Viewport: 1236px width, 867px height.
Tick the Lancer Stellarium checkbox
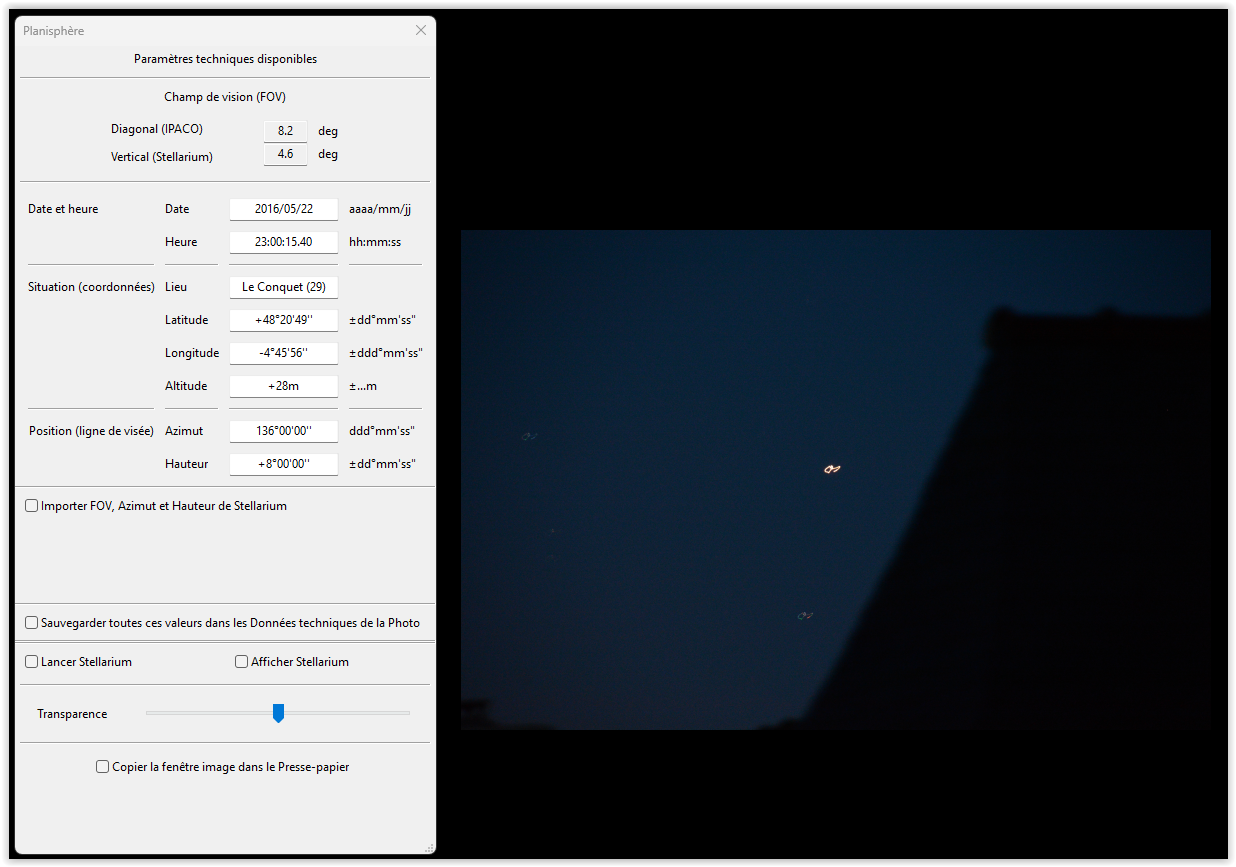point(32,662)
